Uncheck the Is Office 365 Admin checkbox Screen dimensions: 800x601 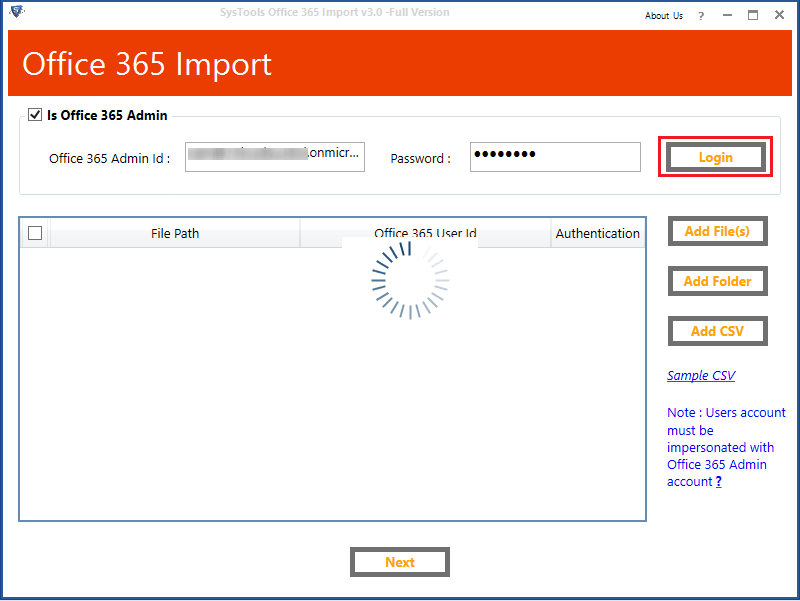click(35, 115)
